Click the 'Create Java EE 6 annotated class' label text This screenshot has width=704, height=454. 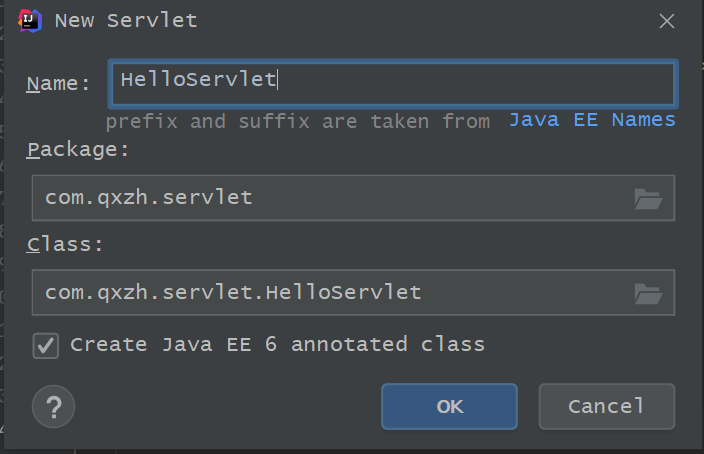coord(277,345)
